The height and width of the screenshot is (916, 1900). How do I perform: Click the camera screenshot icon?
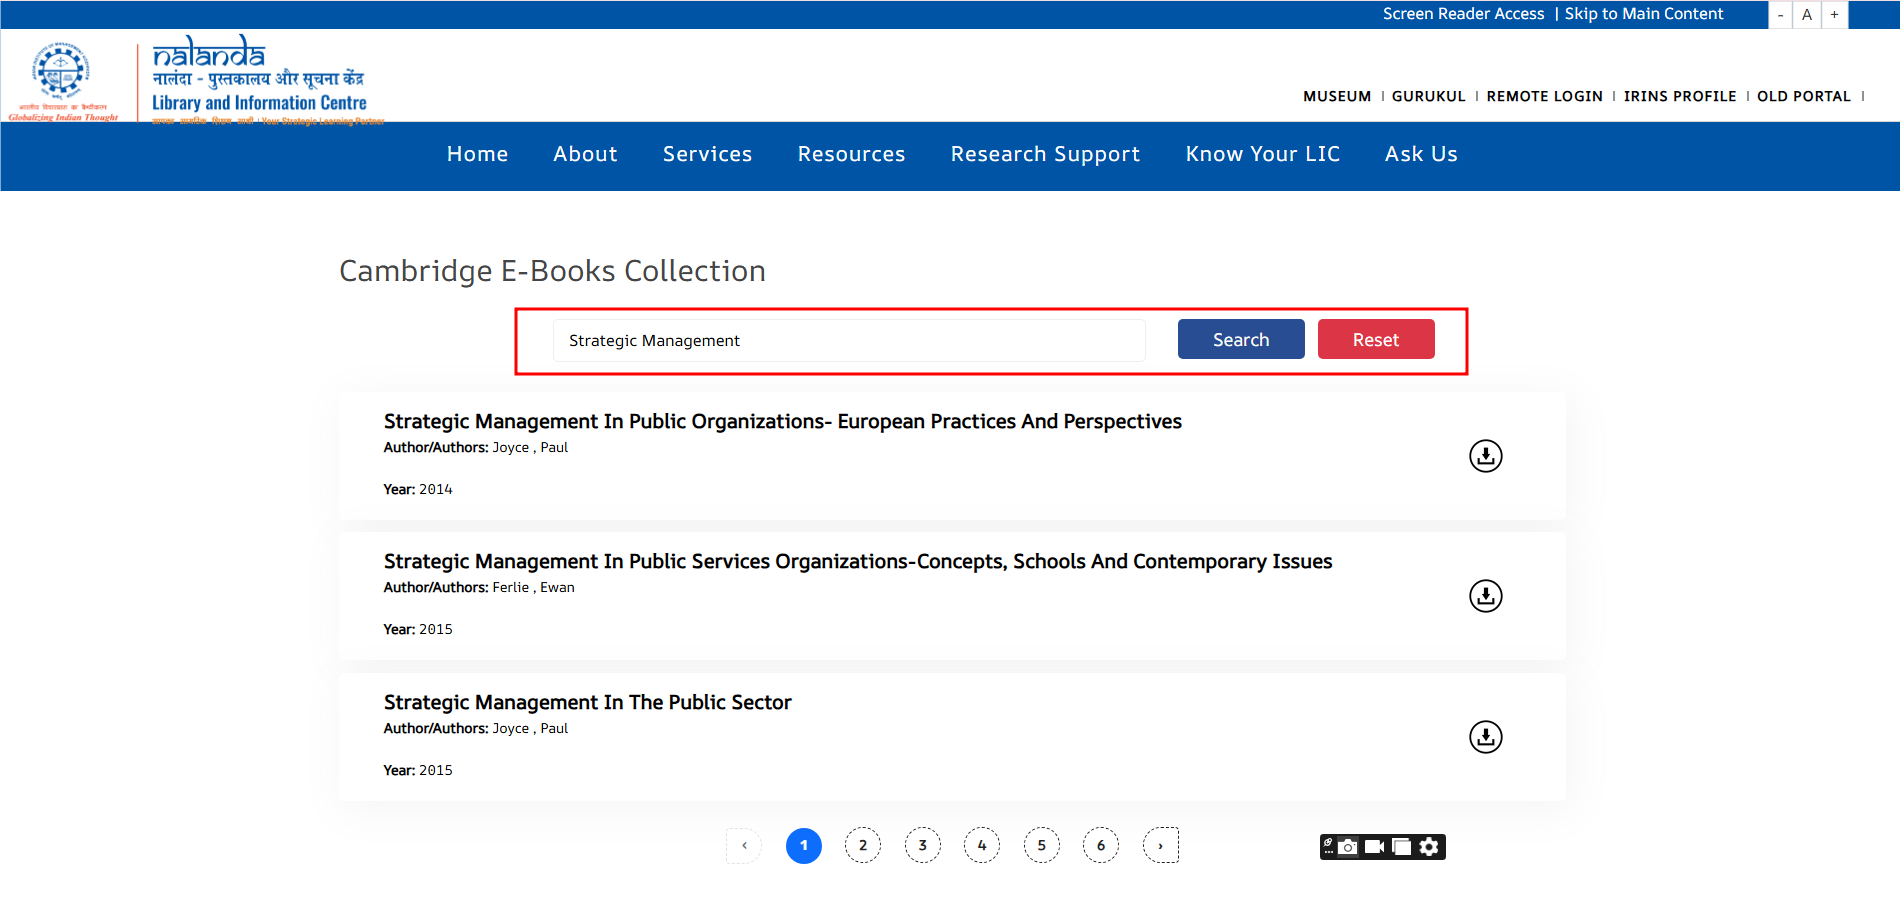coord(1349,847)
